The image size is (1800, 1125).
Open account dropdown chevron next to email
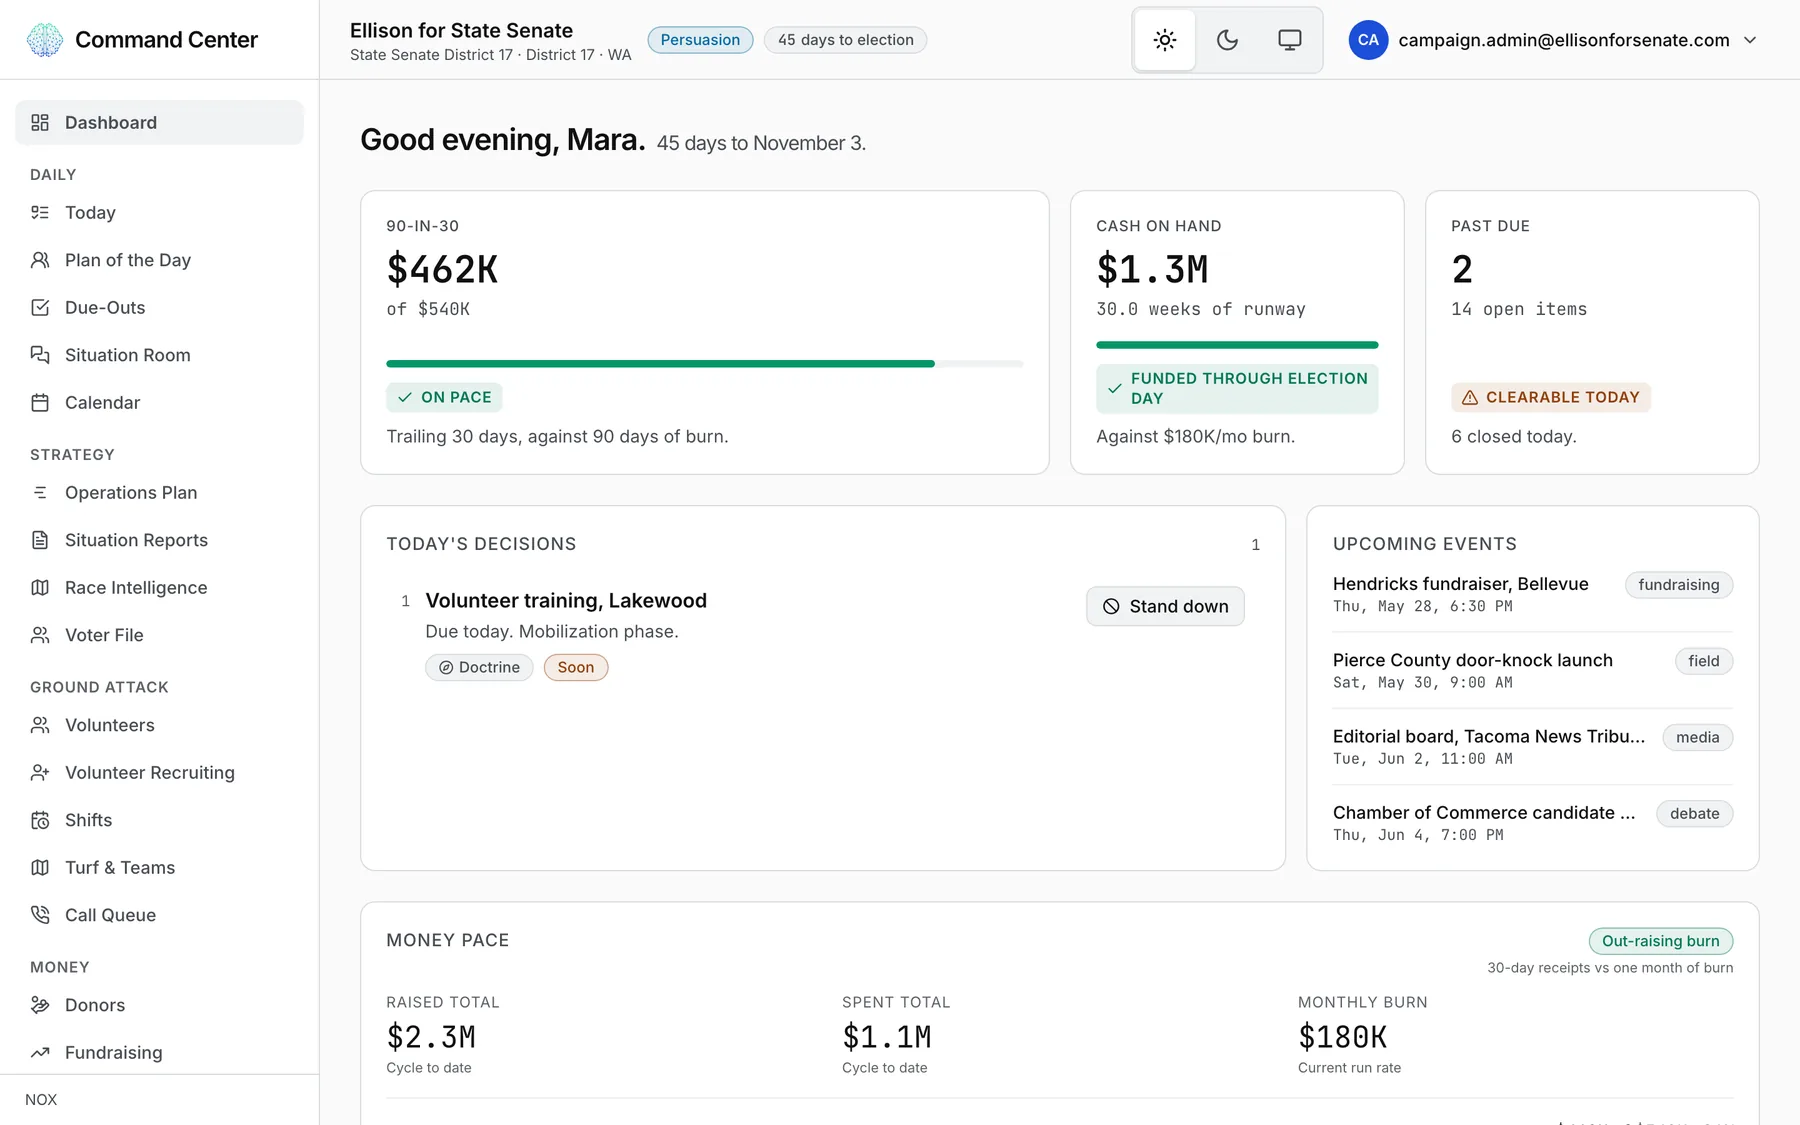pos(1750,40)
